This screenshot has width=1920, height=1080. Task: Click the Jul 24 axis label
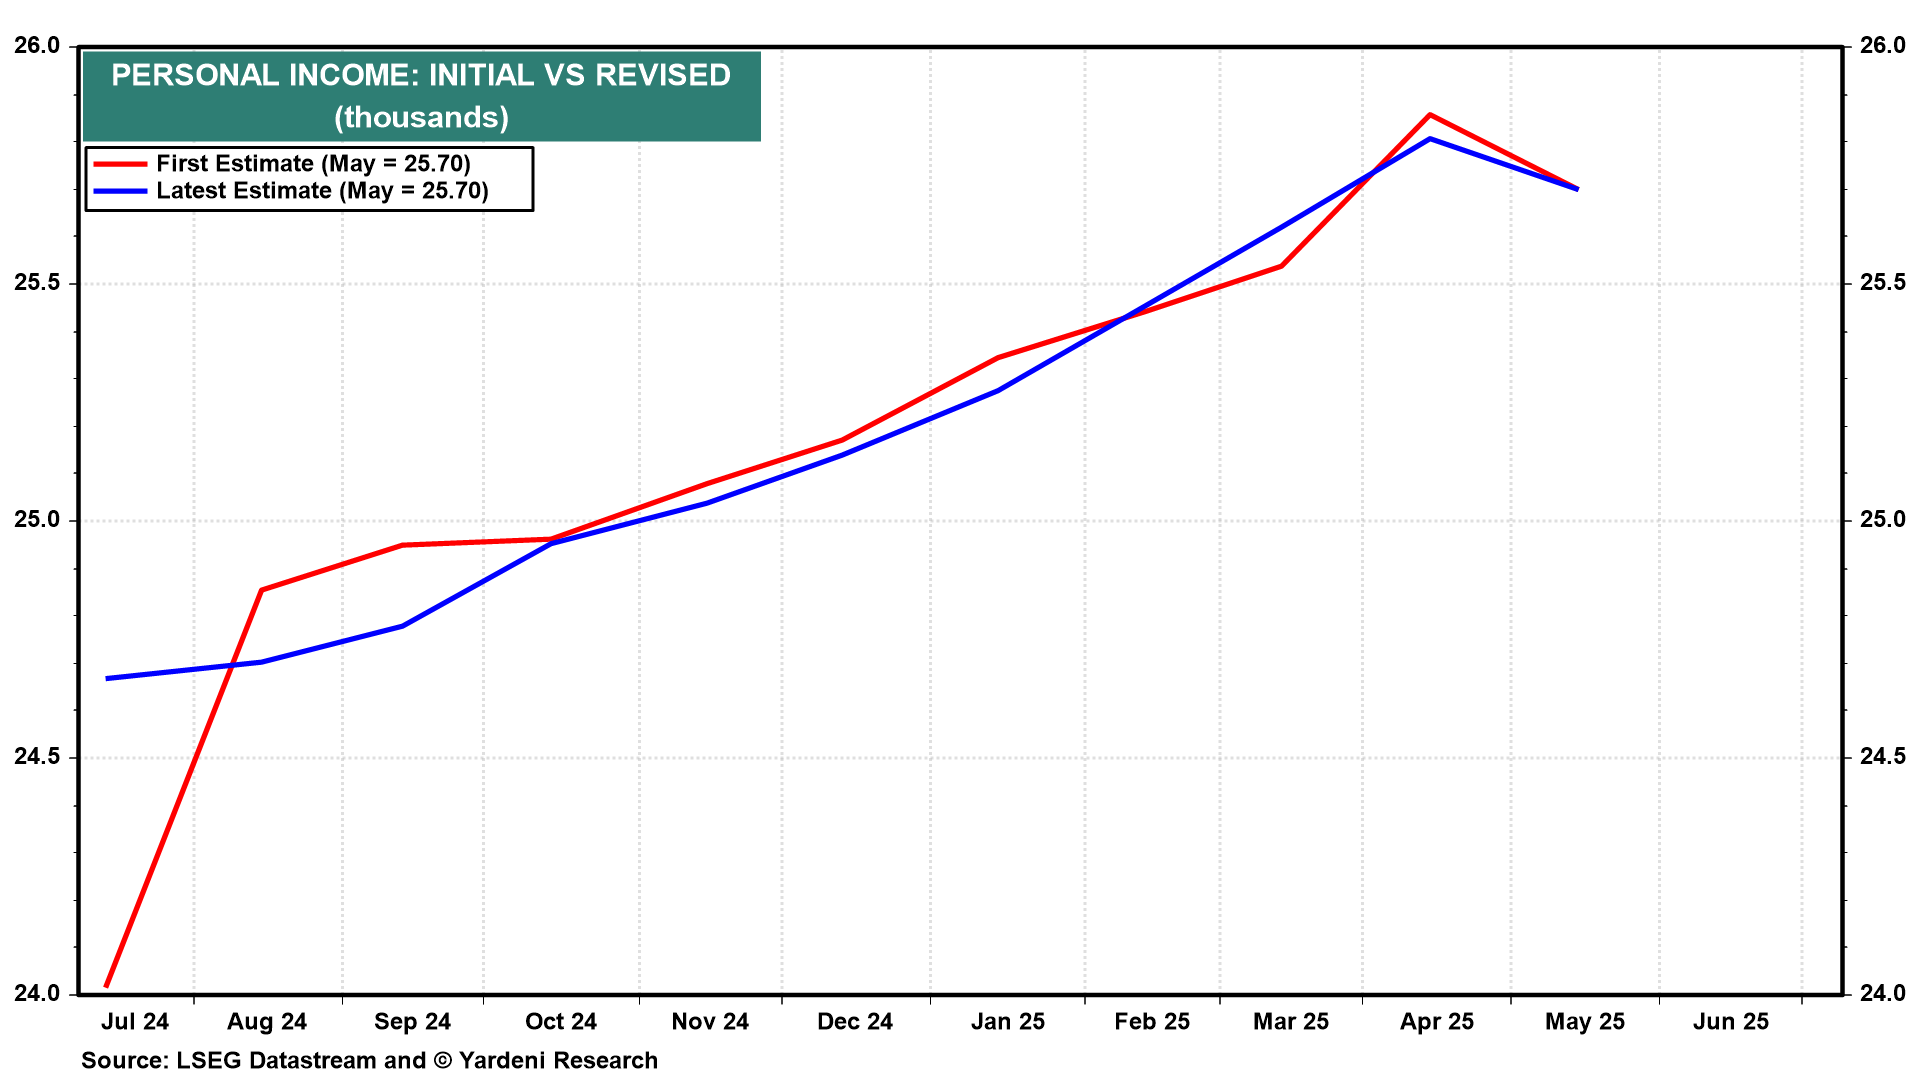coord(135,1022)
